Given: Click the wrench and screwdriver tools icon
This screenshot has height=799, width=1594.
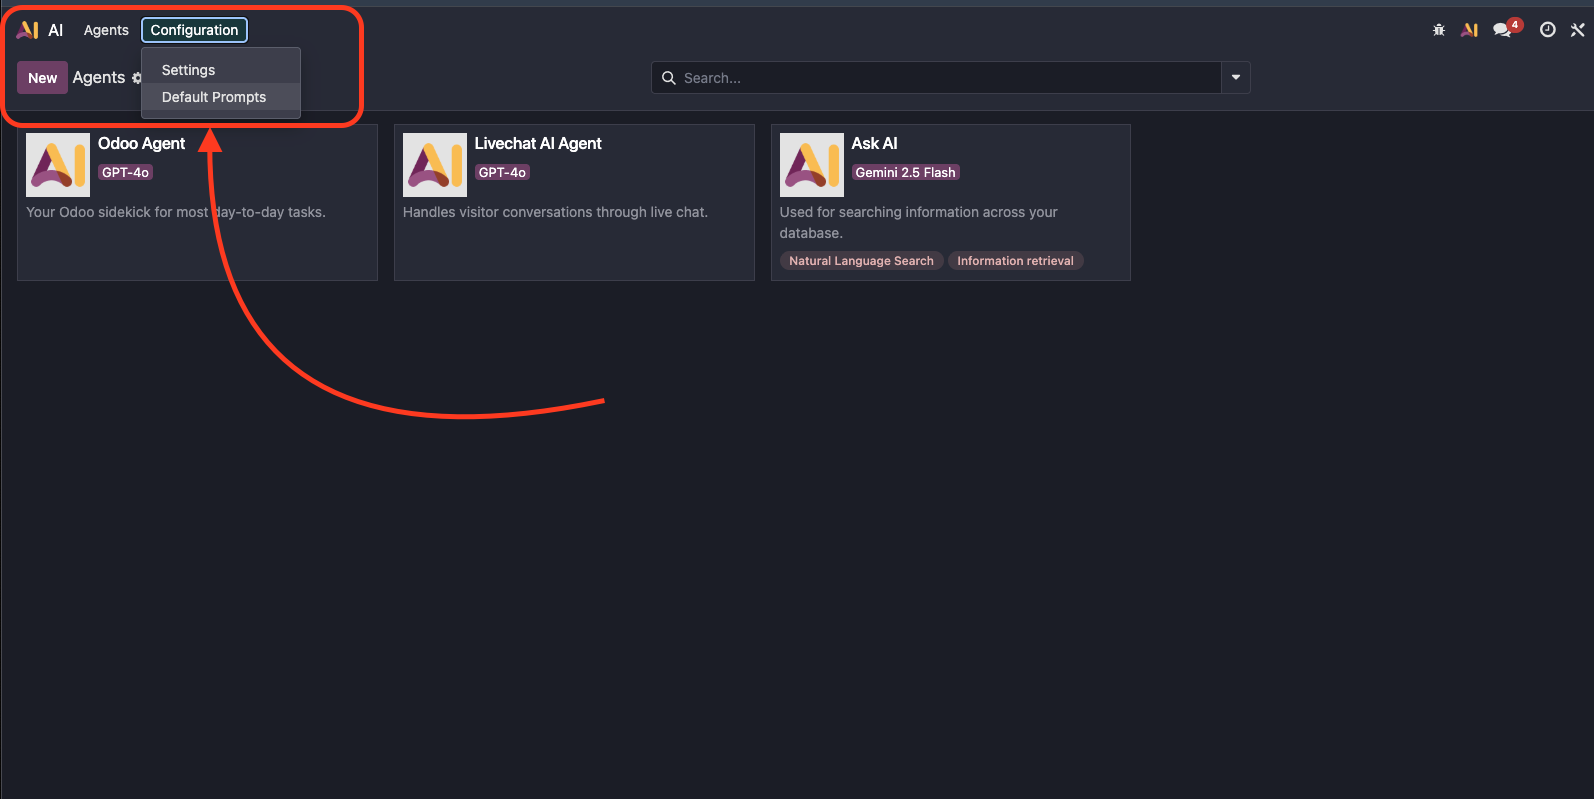Looking at the screenshot, I should click(x=1577, y=30).
